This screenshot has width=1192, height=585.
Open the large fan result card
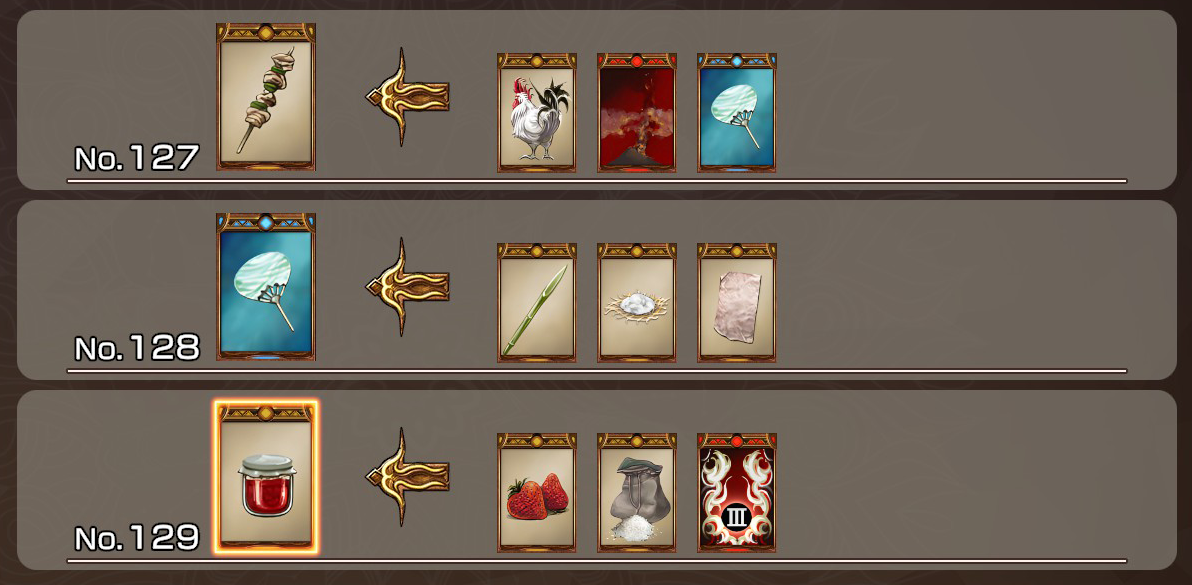pyautogui.click(x=266, y=286)
